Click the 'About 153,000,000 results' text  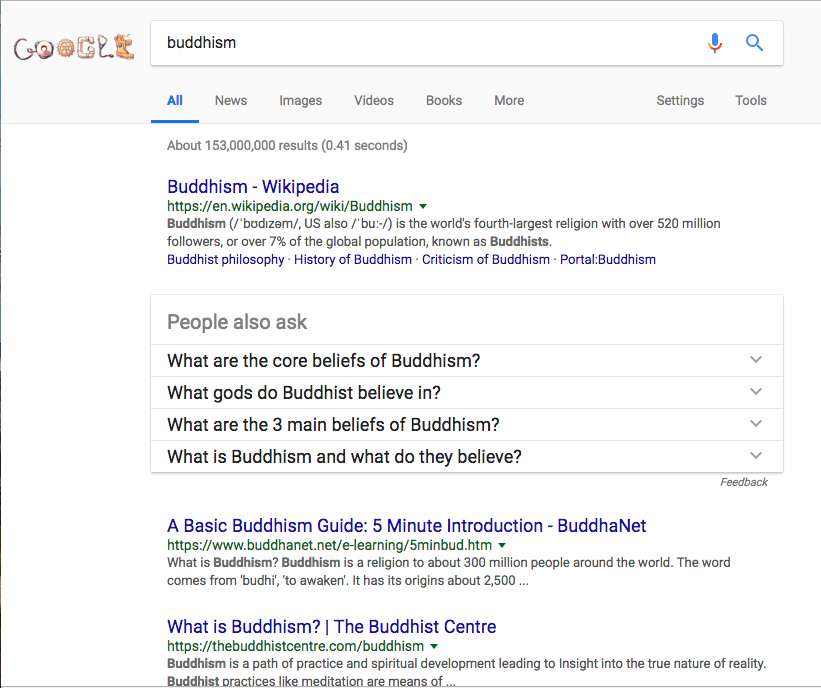(287, 146)
